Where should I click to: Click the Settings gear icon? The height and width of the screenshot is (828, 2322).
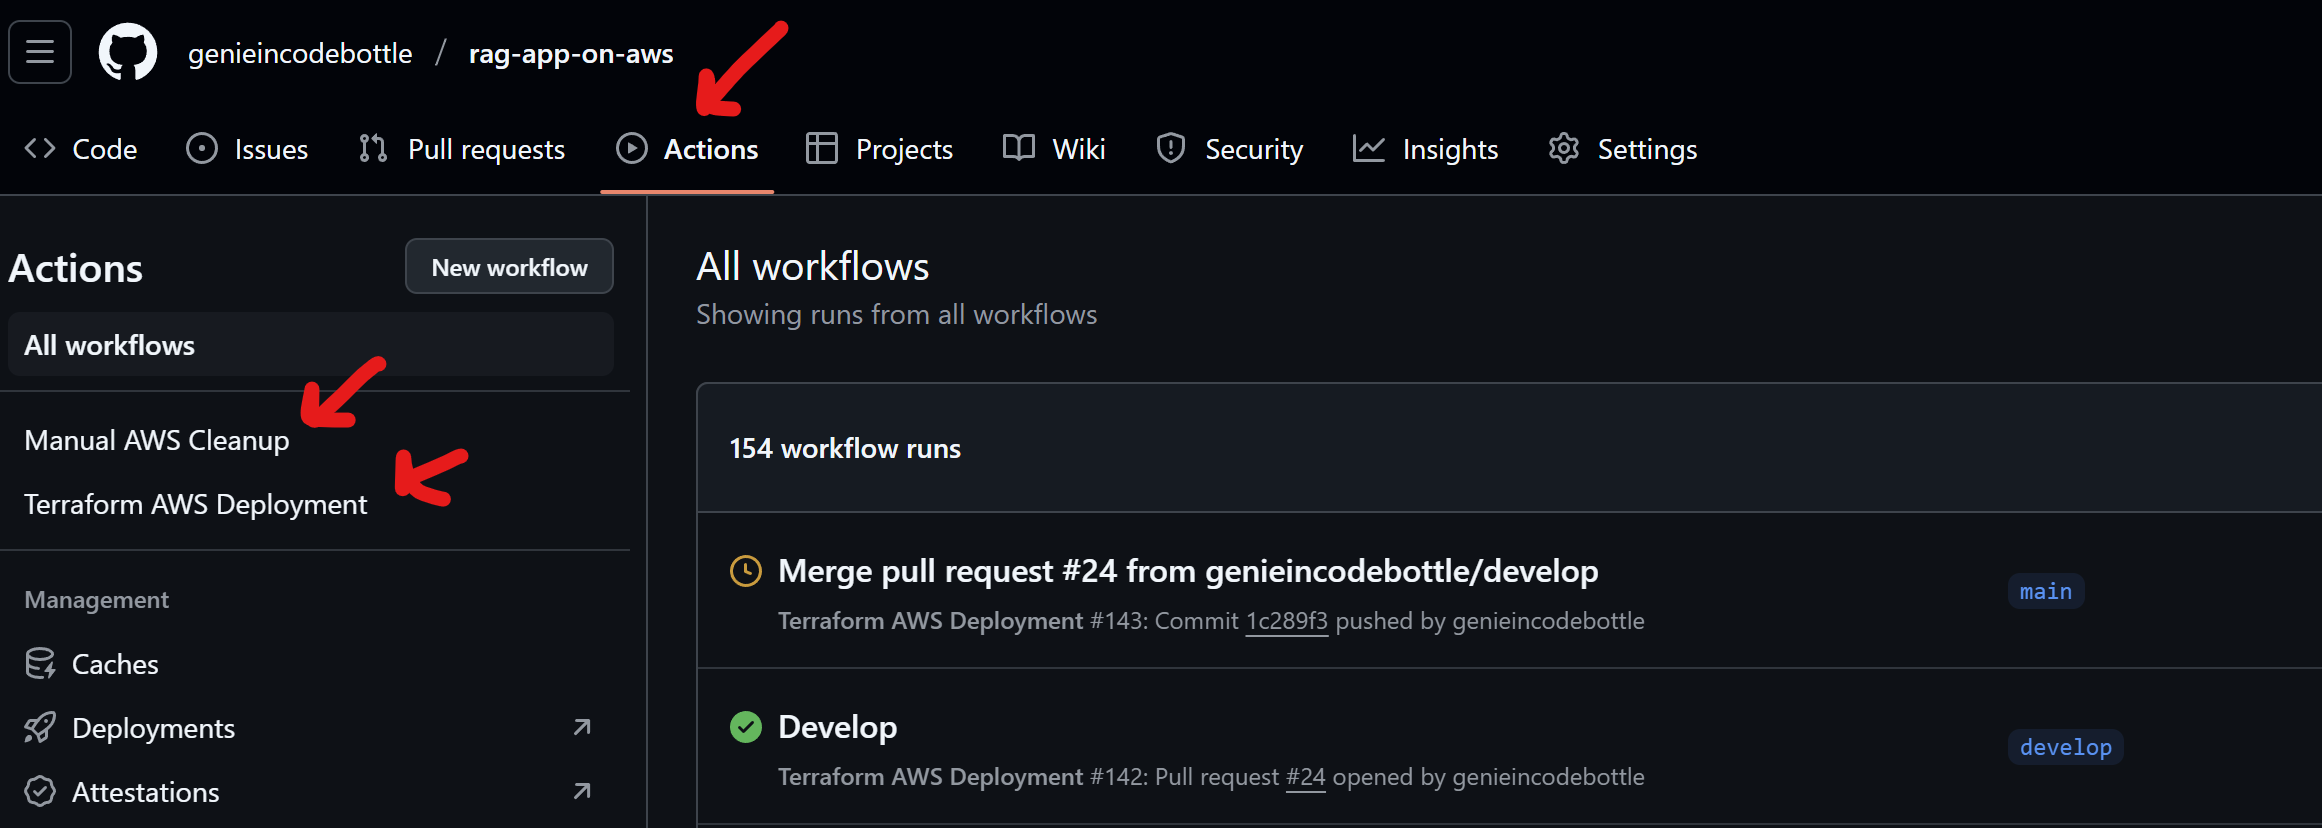[x=1564, y=149]
